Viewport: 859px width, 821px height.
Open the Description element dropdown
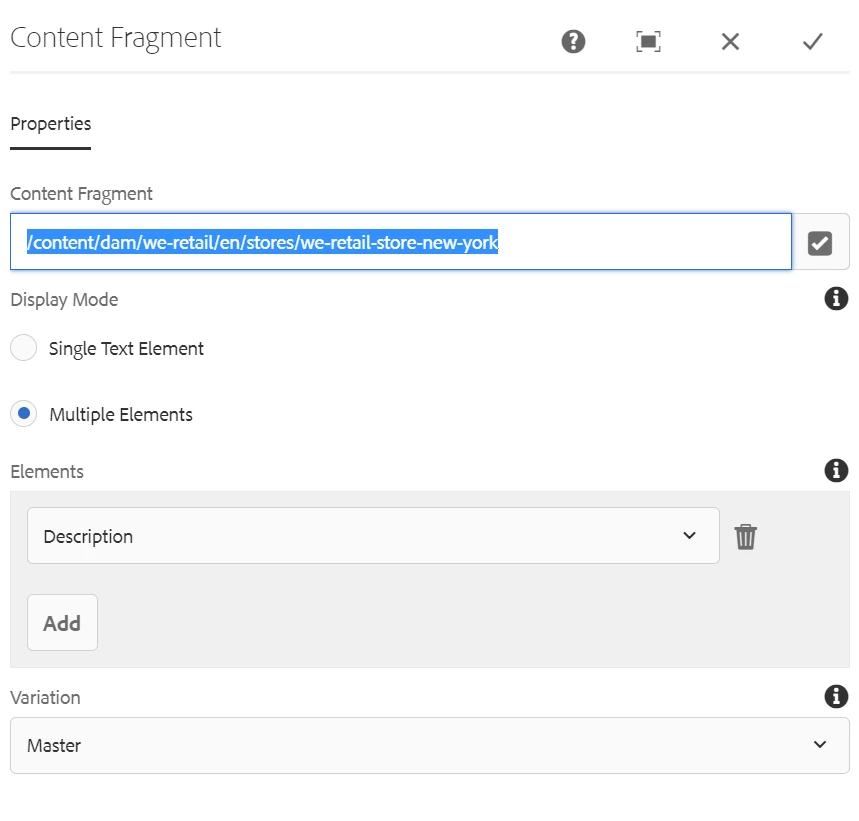[x=372, y=536]
